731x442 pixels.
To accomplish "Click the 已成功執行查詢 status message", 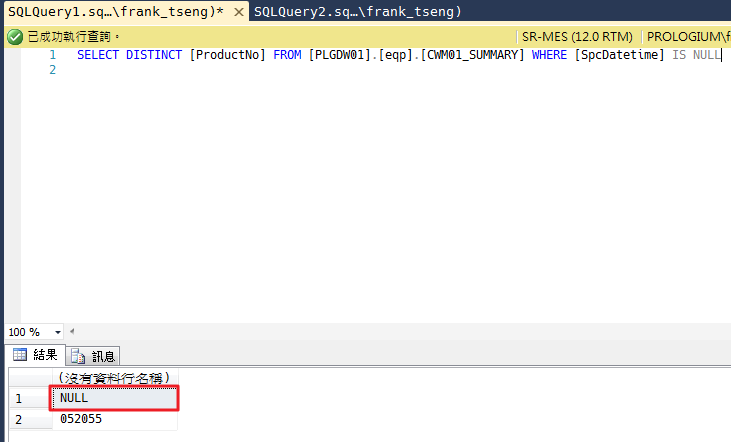I will coord(73,35).
